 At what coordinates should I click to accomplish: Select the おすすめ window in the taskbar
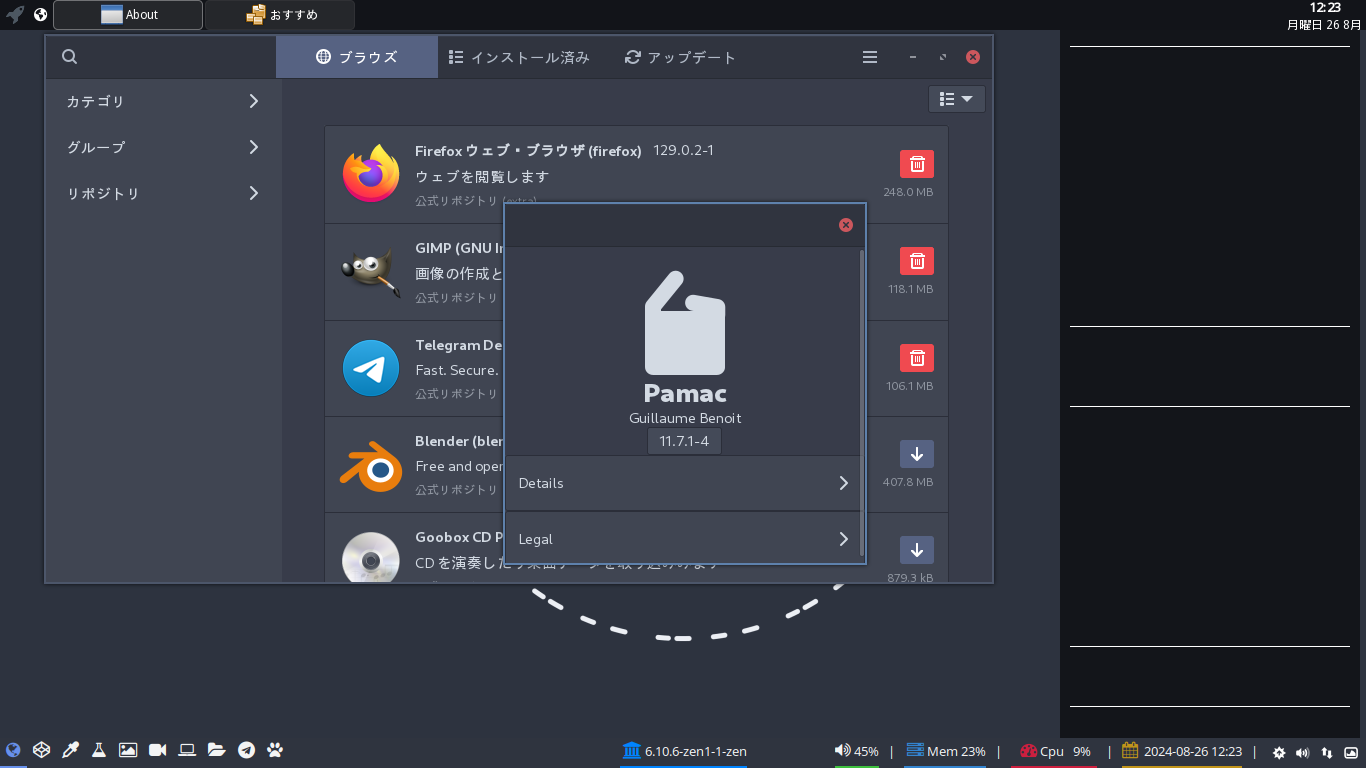click(280, 14)
